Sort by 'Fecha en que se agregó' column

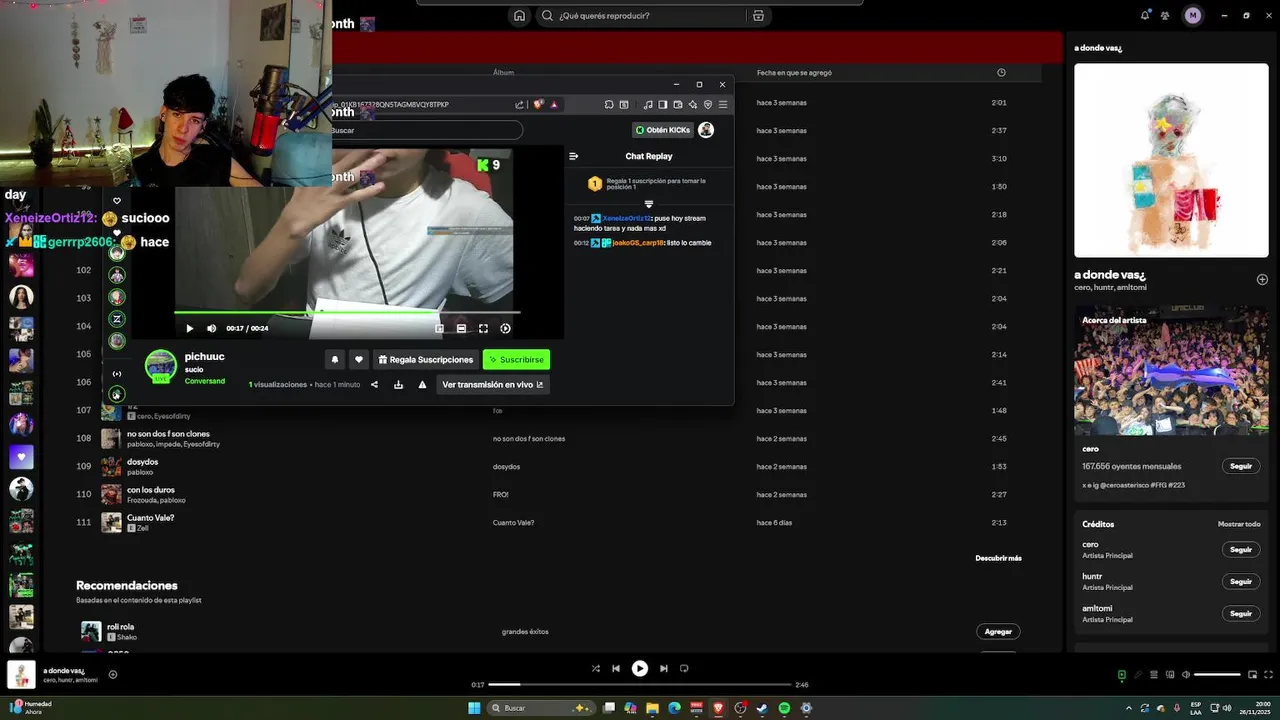794,72
